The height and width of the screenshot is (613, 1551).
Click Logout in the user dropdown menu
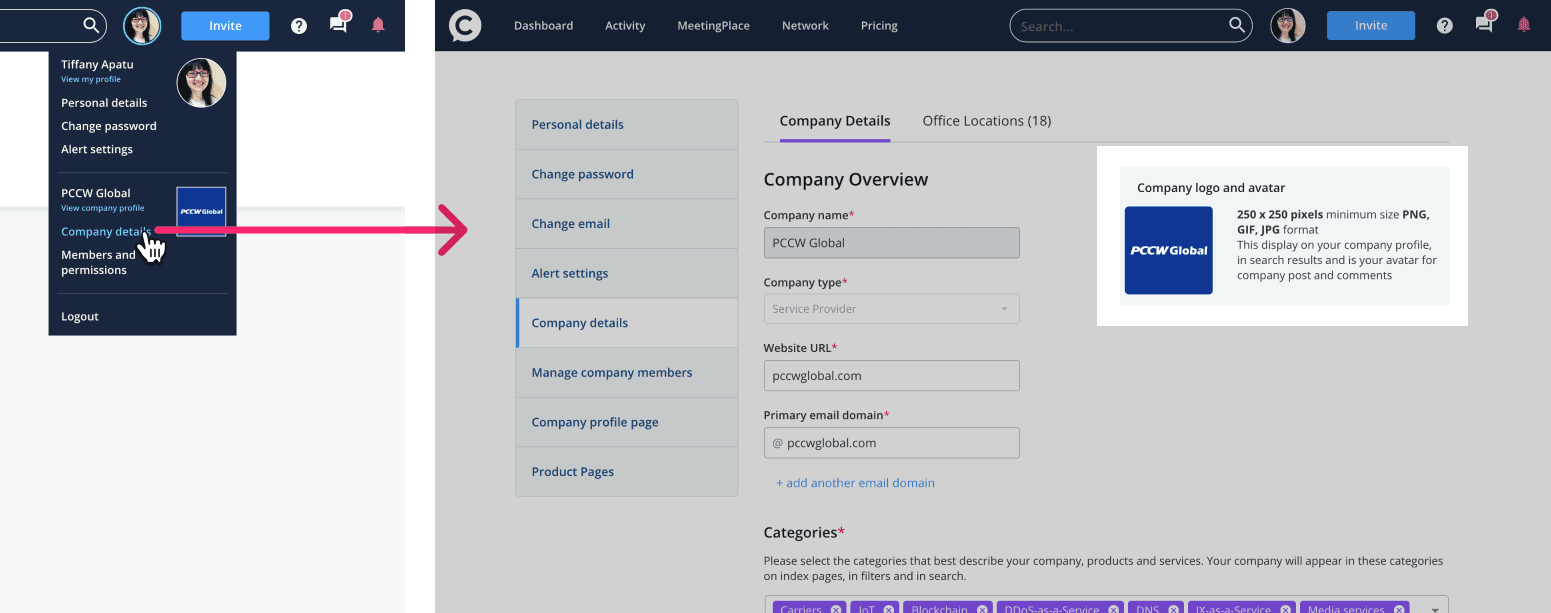[80, 317]
